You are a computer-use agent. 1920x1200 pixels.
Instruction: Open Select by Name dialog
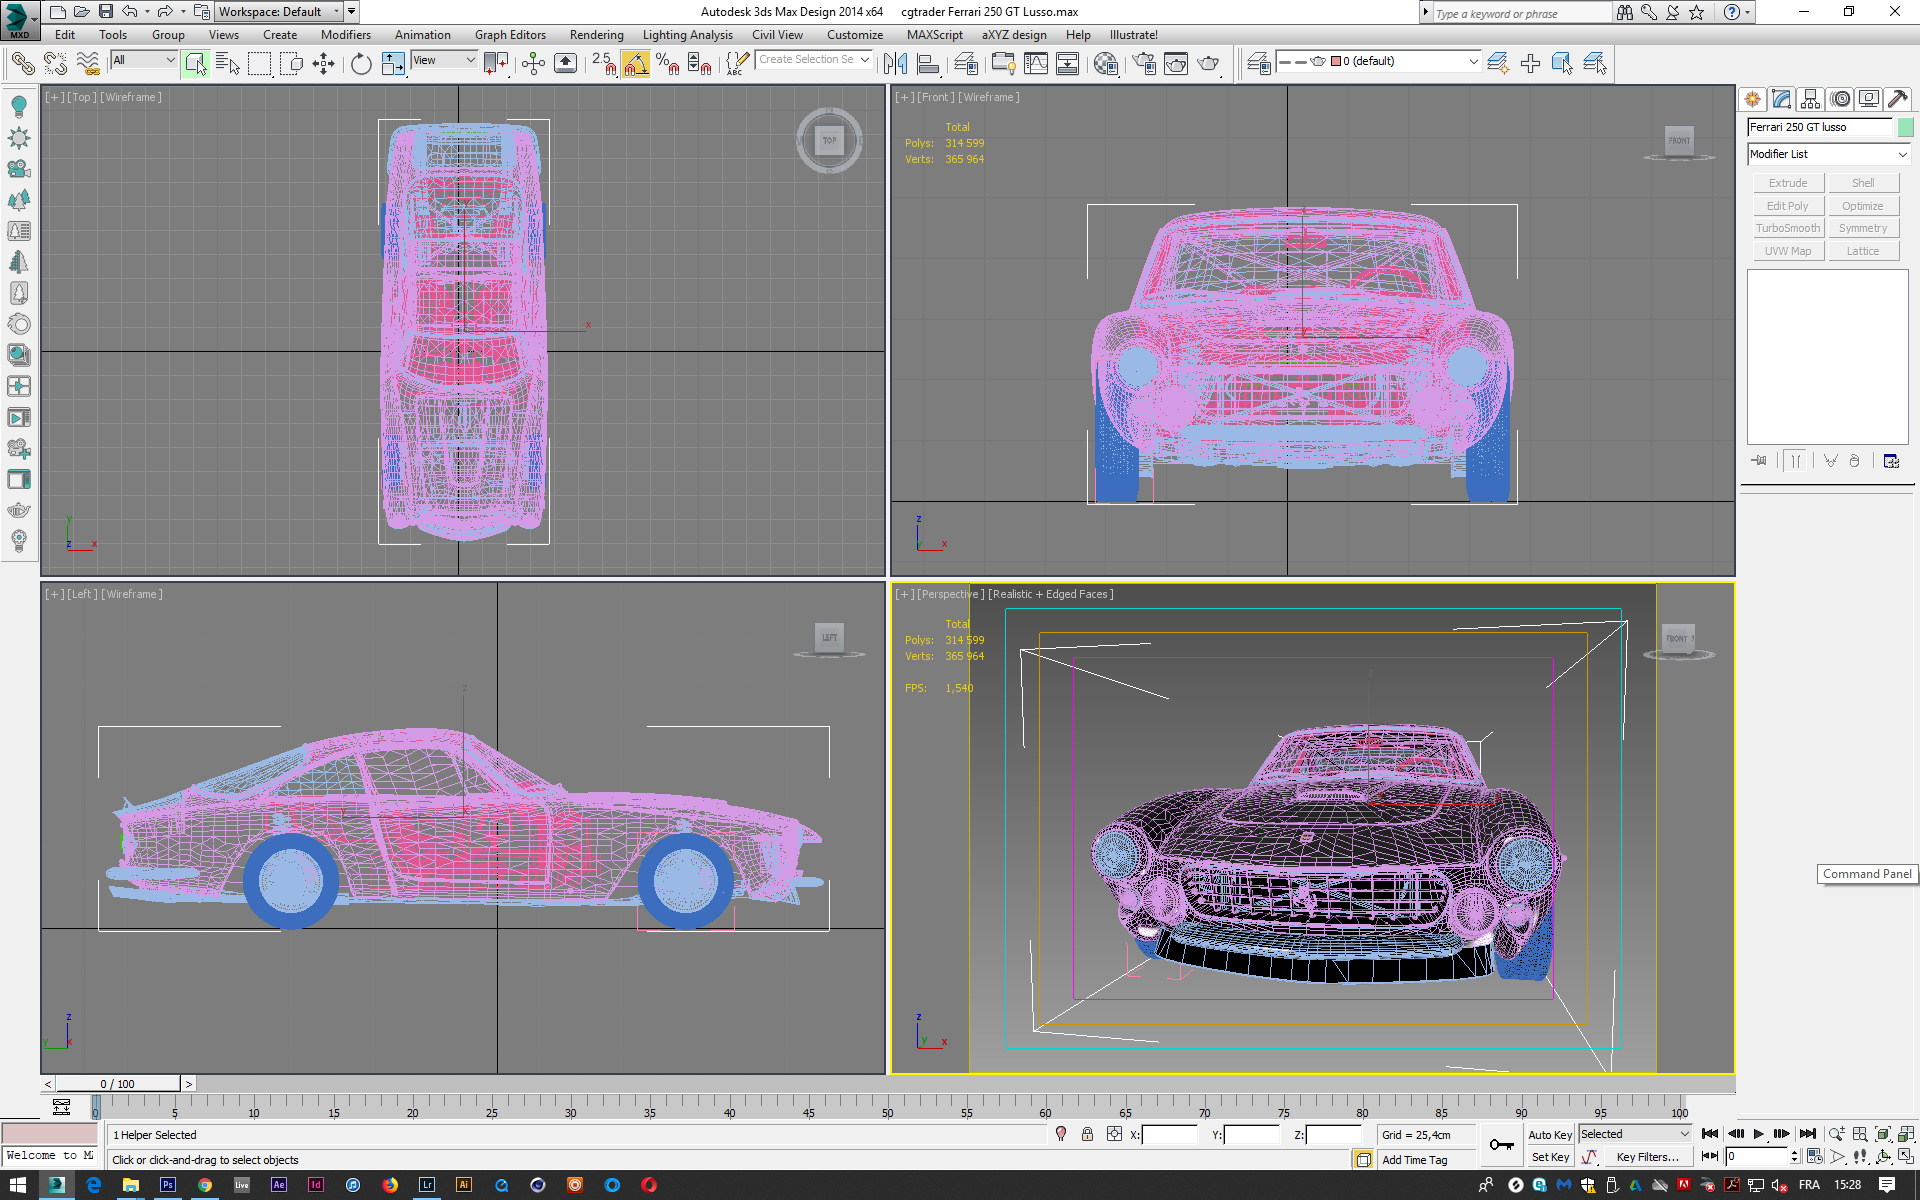[x=228, y=64]
